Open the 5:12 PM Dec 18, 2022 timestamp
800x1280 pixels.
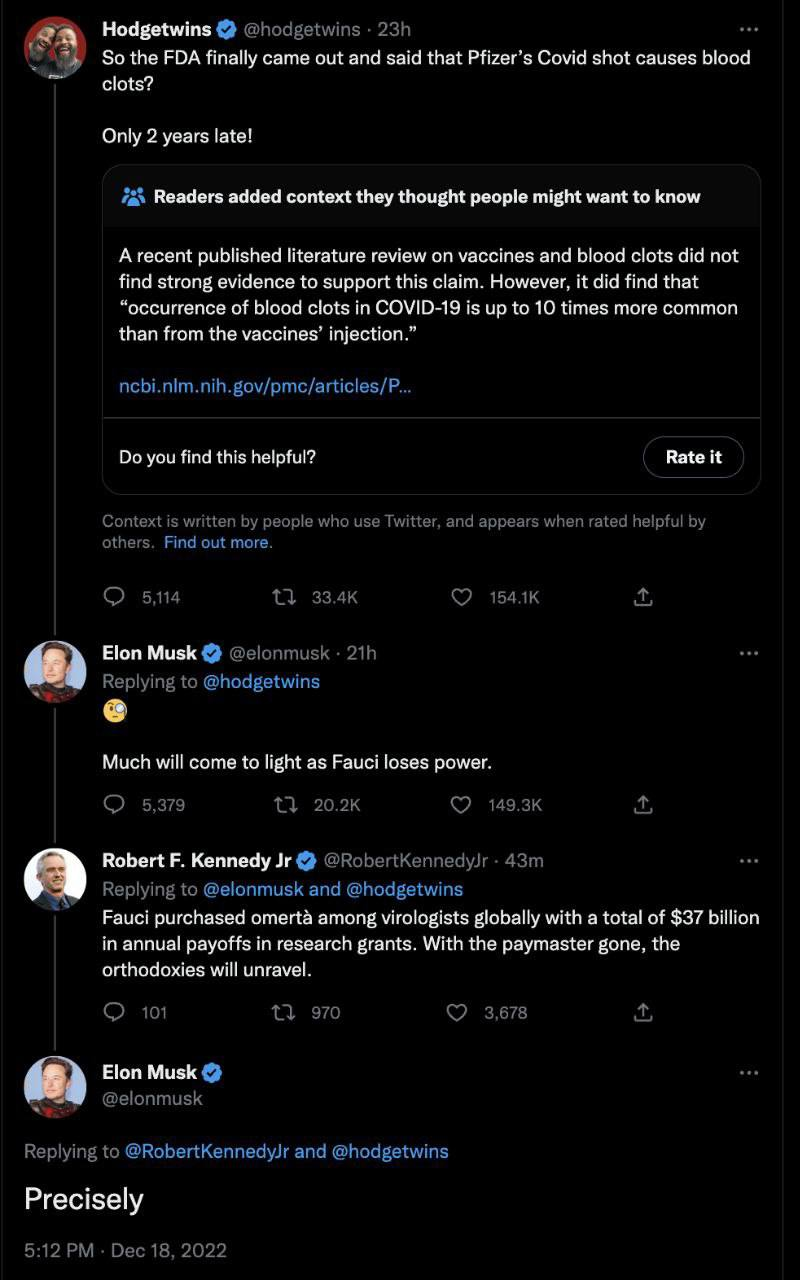coord(125,1250)
